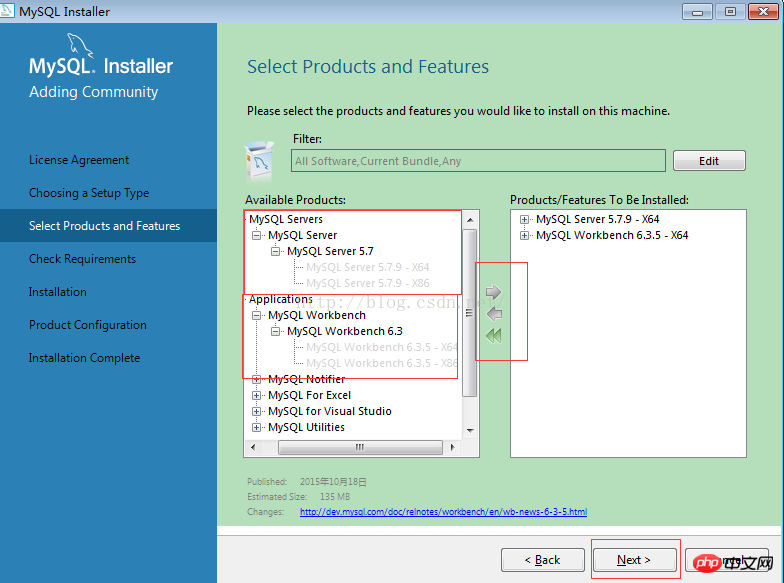
Task: Minimize the MySQL Installer window
Action: pyautogui.click(x=697, y=11)
